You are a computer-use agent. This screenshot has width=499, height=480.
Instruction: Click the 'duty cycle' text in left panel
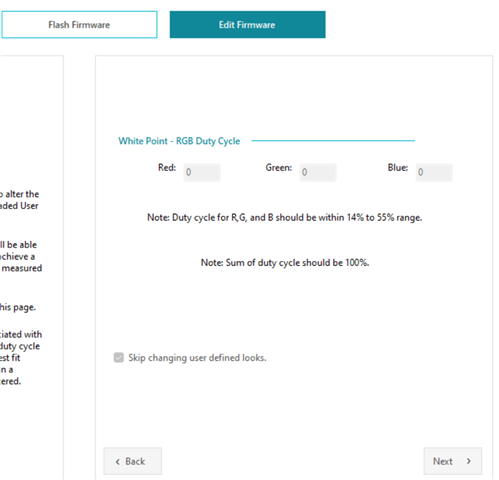(20, 346)
